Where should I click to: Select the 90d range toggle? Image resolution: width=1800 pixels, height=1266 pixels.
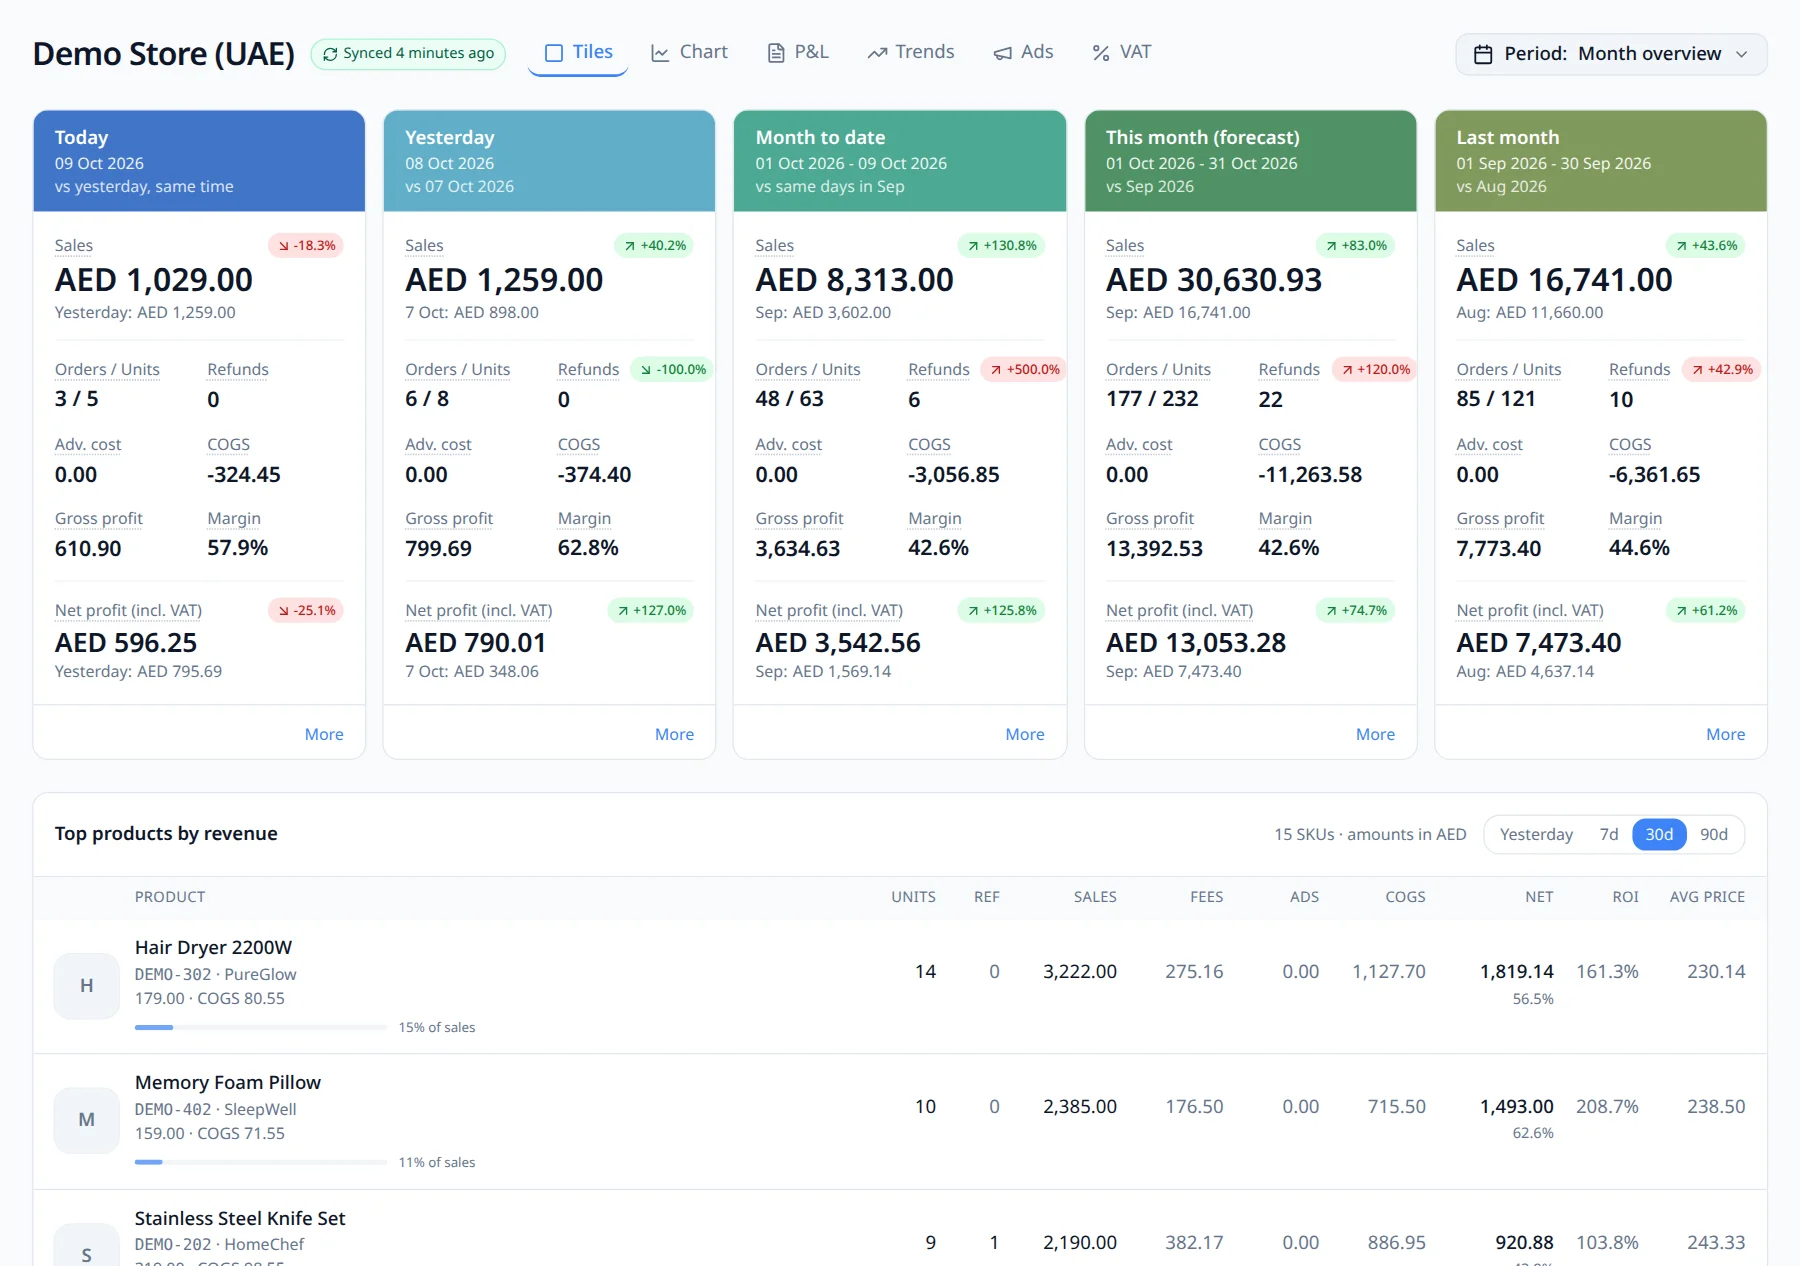(x=1714, y=834)
